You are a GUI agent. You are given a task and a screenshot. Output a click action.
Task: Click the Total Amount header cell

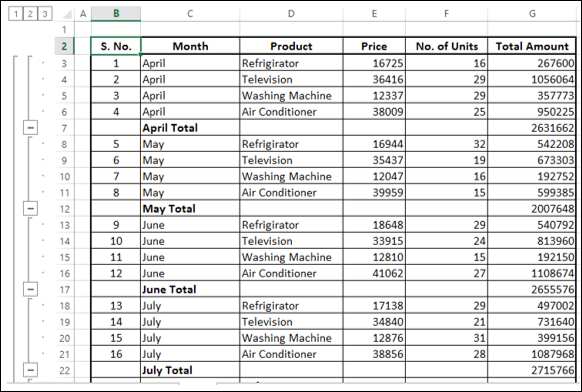(x=532, y=46)
